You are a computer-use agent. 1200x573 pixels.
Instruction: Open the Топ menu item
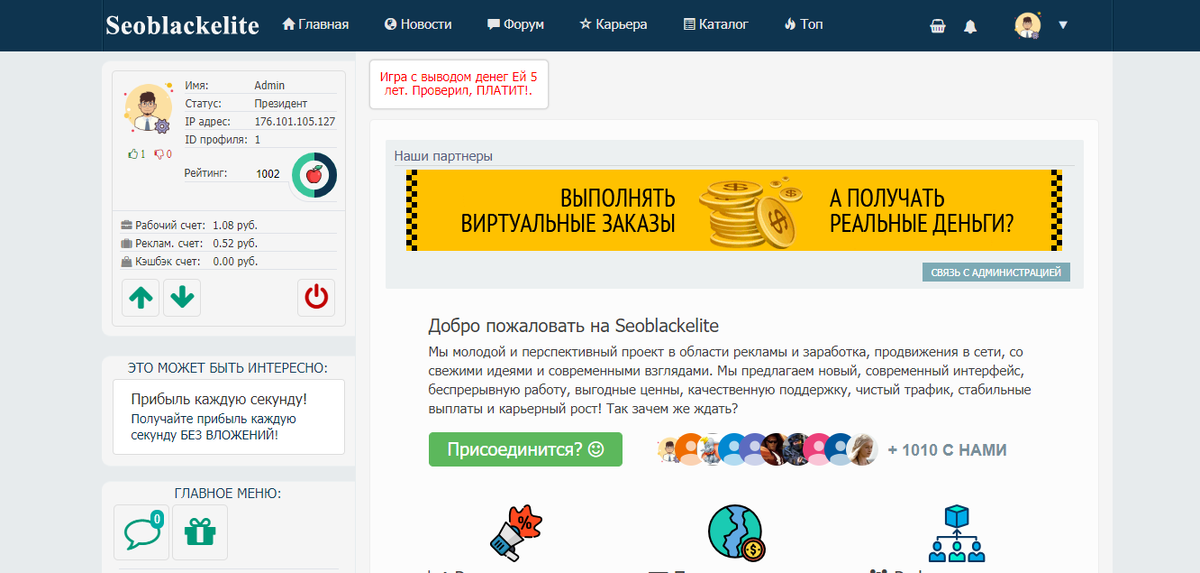(x=803, y=24)
